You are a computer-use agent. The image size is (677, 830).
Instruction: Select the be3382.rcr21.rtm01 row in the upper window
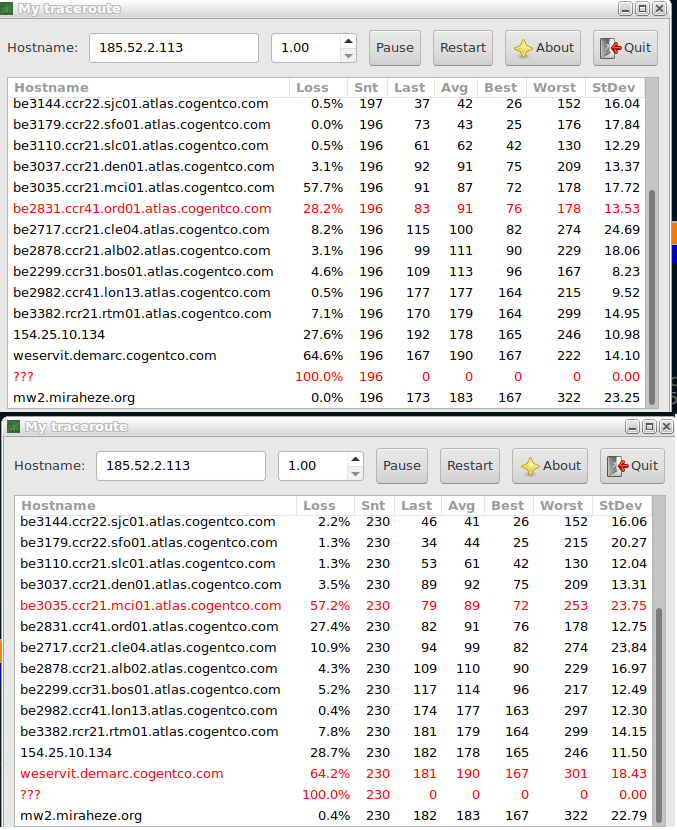[x=327, y=314]
